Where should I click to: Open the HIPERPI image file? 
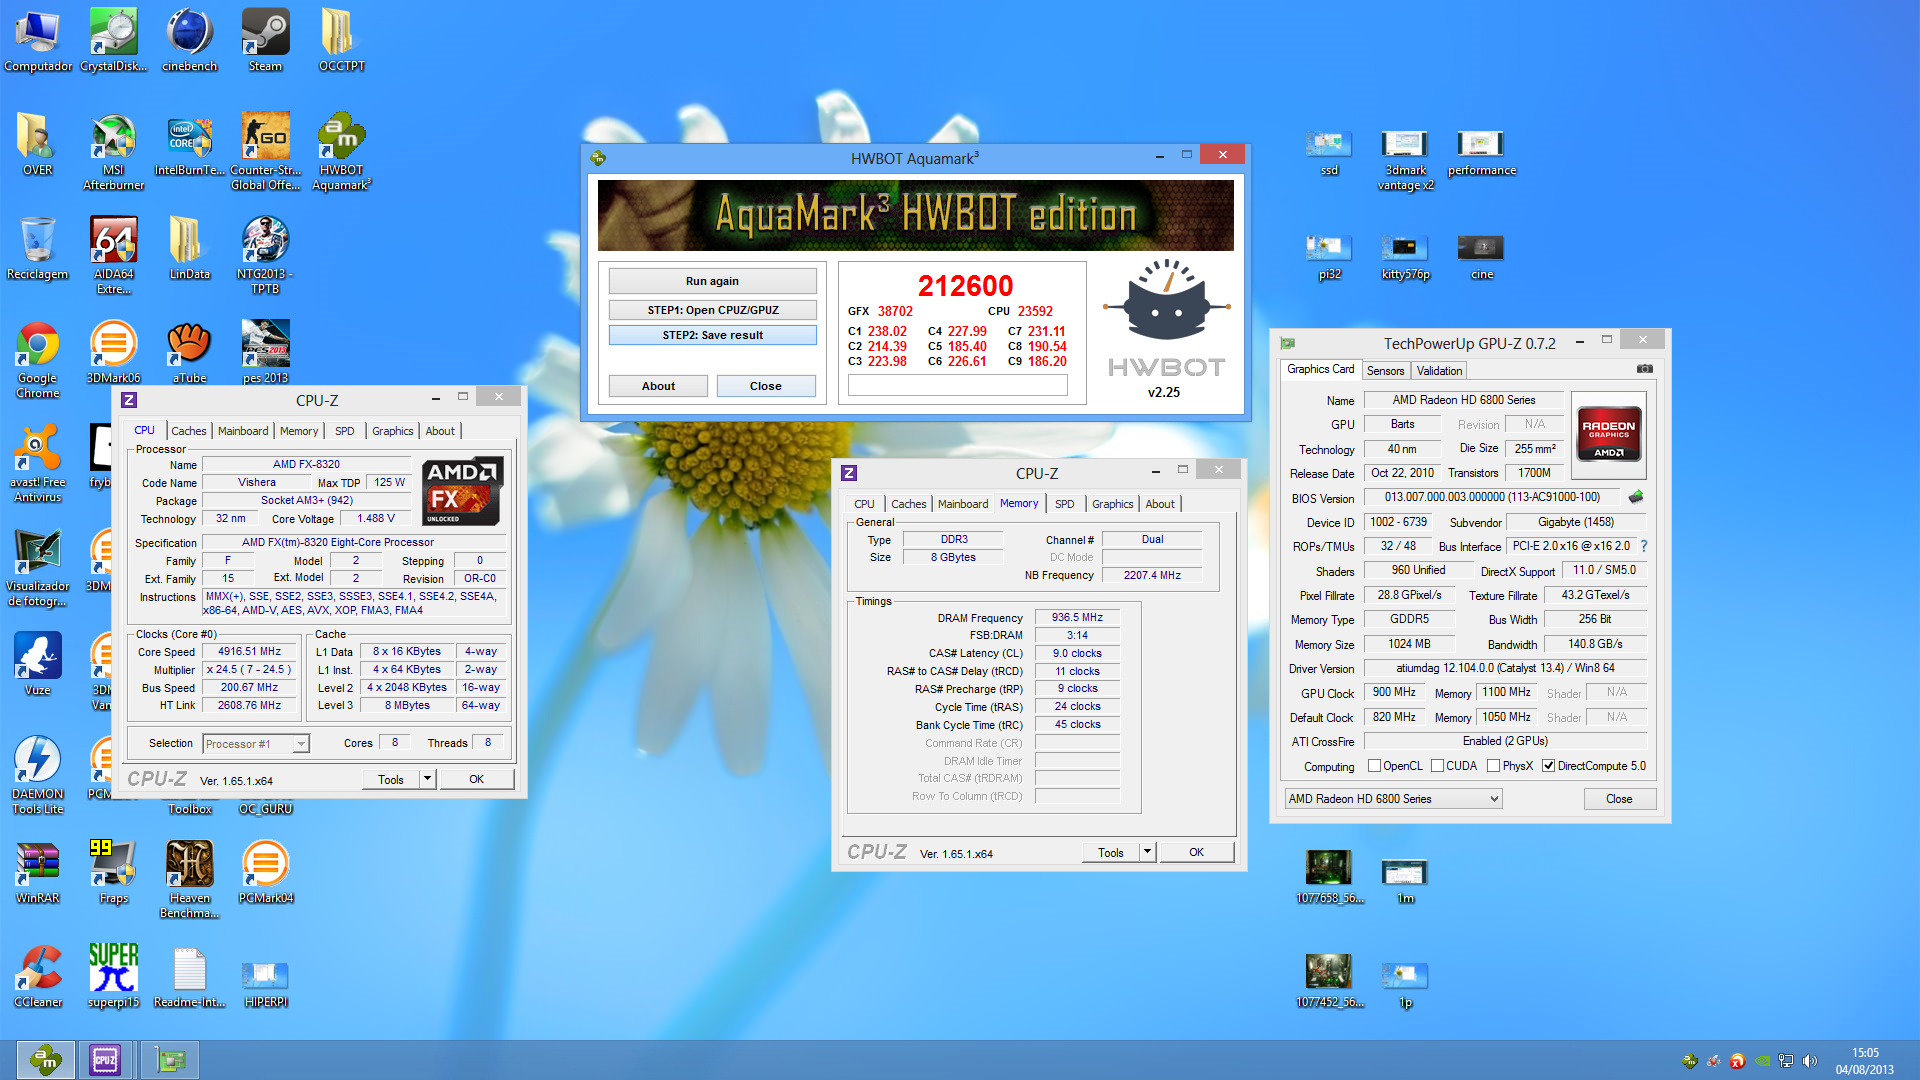click(265, 984)
